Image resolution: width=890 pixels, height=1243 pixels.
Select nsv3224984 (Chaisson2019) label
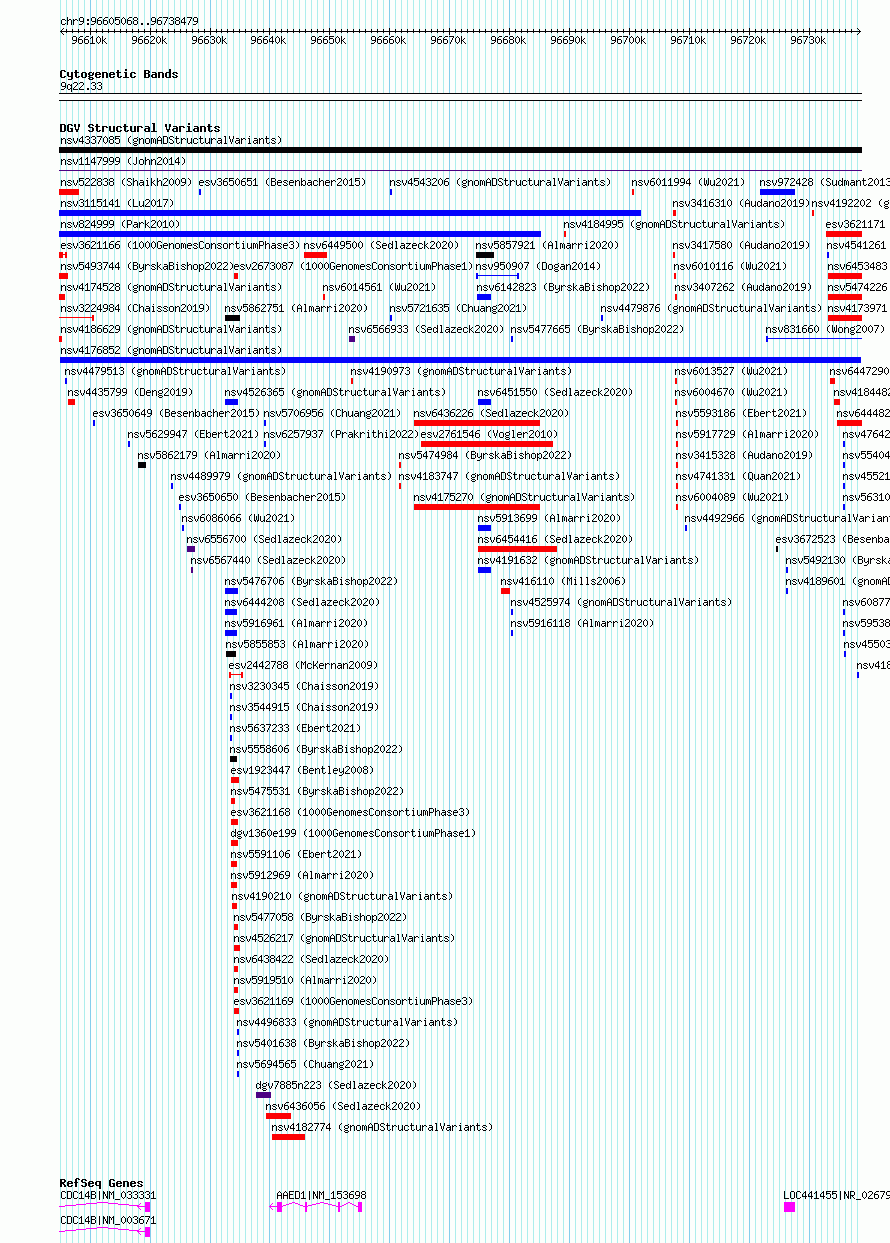click(x=135, y=308)
